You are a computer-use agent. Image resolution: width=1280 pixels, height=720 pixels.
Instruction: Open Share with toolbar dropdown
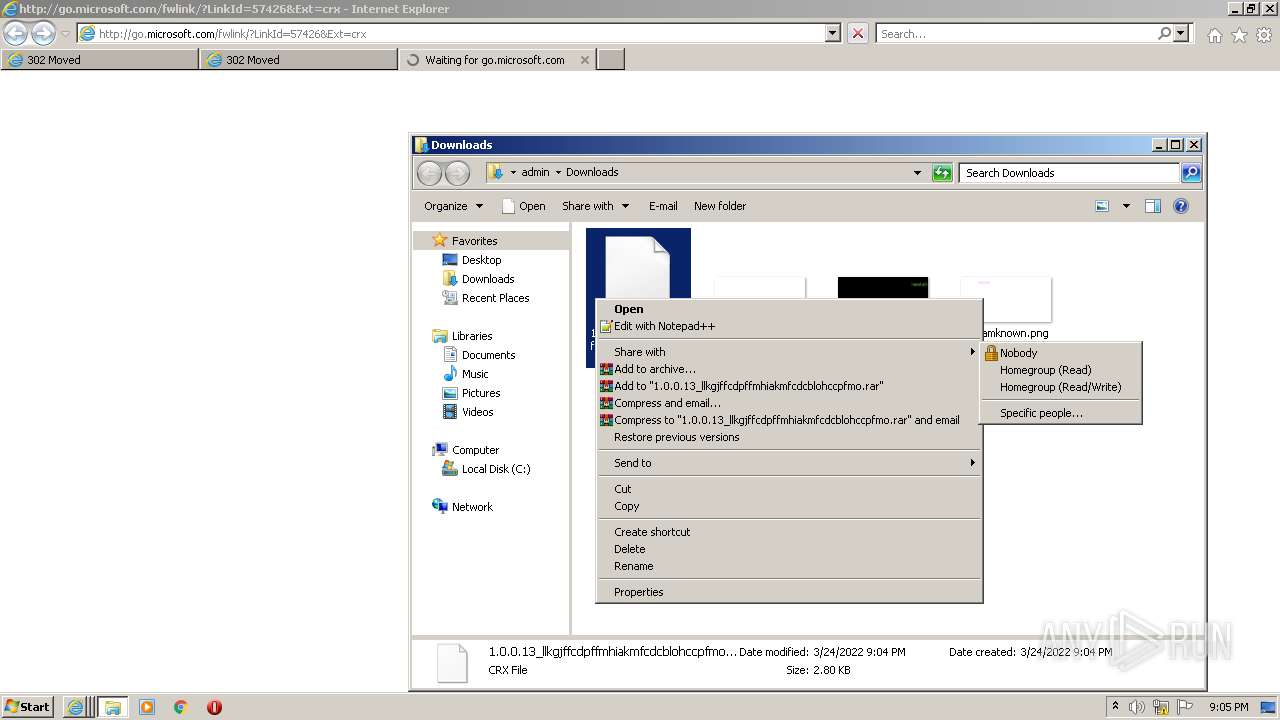(x=595, y=206)
